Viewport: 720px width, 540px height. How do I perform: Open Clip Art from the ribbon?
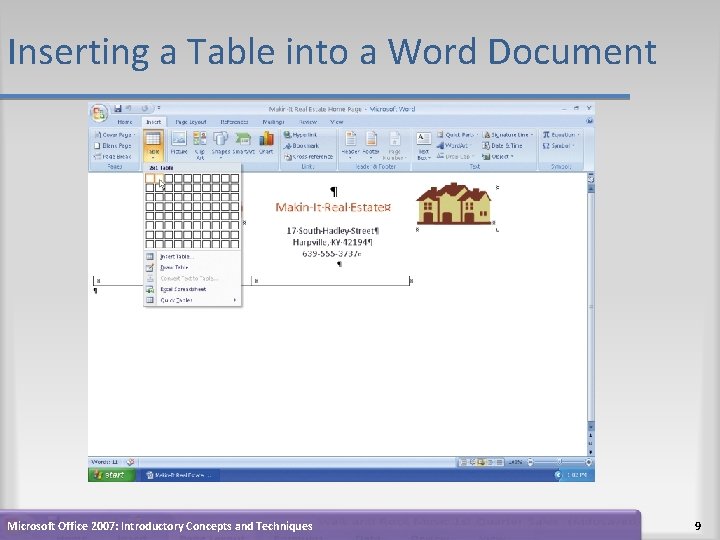click(x=200, y=145)
